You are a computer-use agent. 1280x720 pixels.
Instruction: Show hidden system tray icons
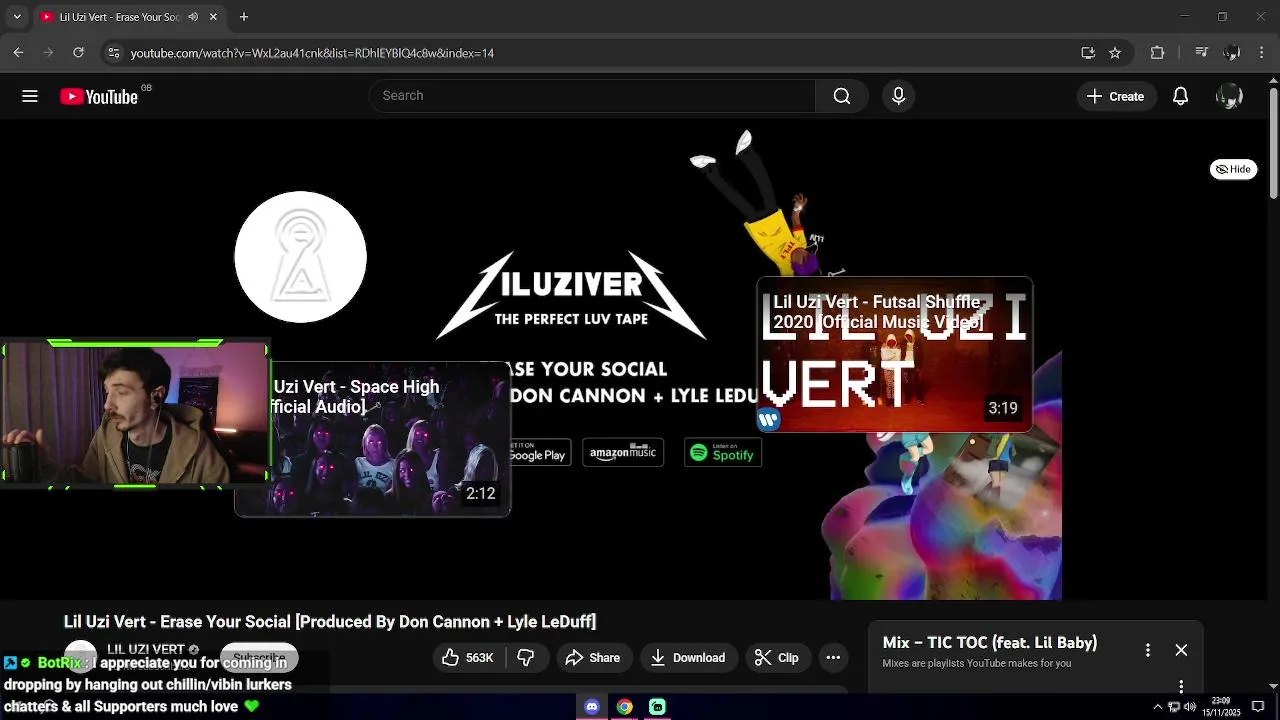pyautogui.click(x=1158, y=707)
